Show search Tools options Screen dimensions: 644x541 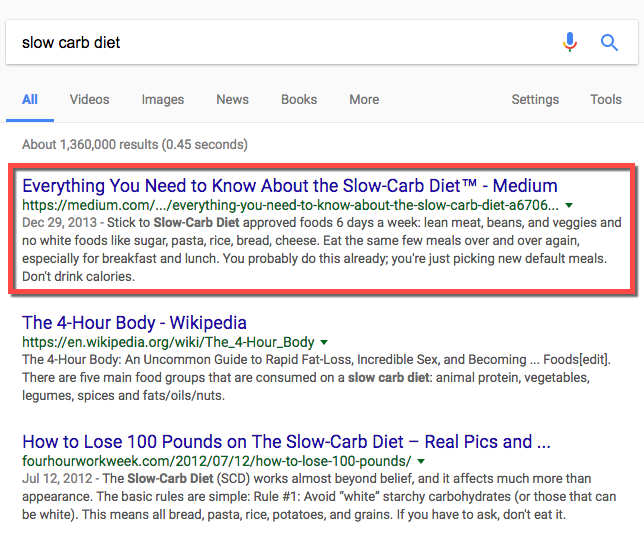click(606, 99)
